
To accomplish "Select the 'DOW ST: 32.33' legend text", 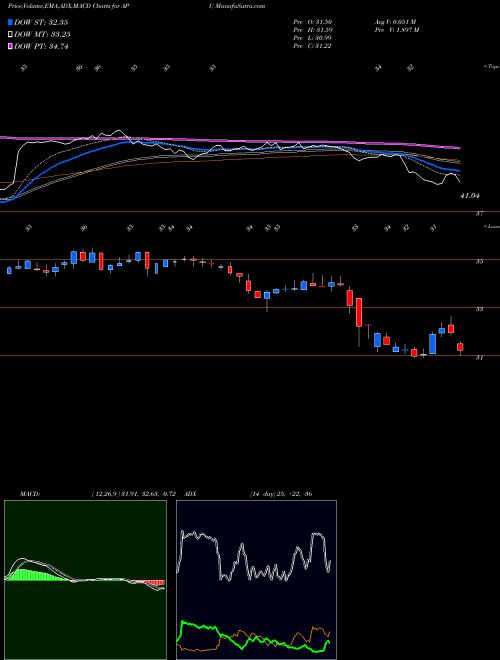I will 41,22.
